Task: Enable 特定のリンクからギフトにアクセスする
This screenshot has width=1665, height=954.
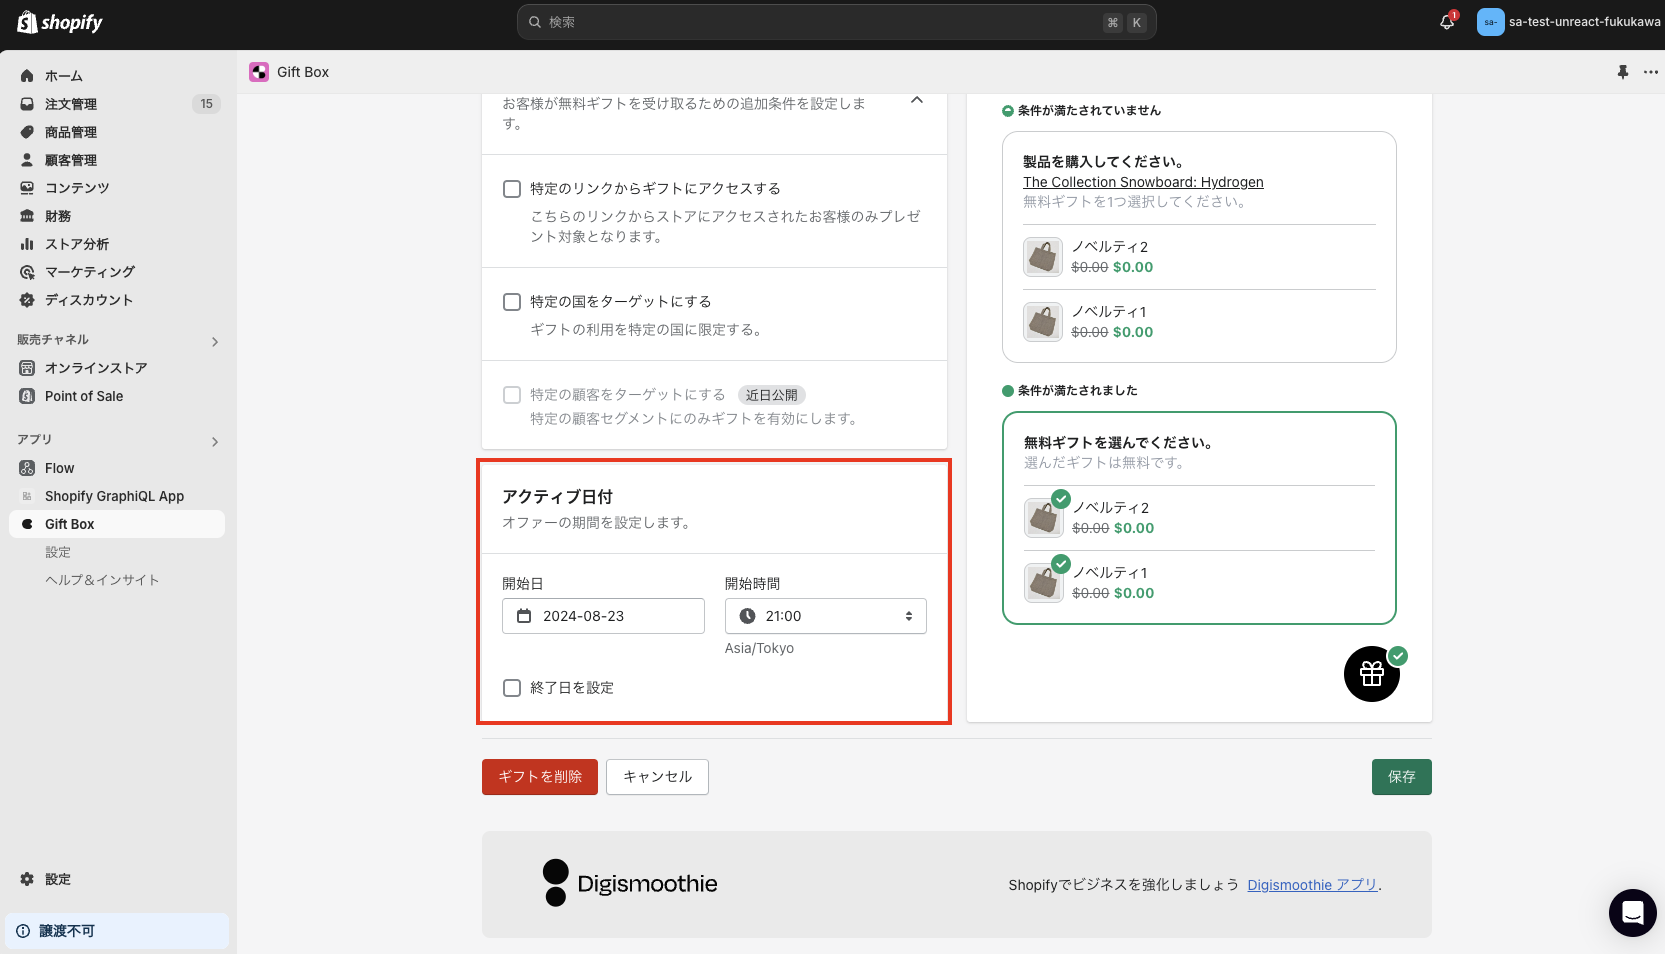Action: tap(511, 188)
